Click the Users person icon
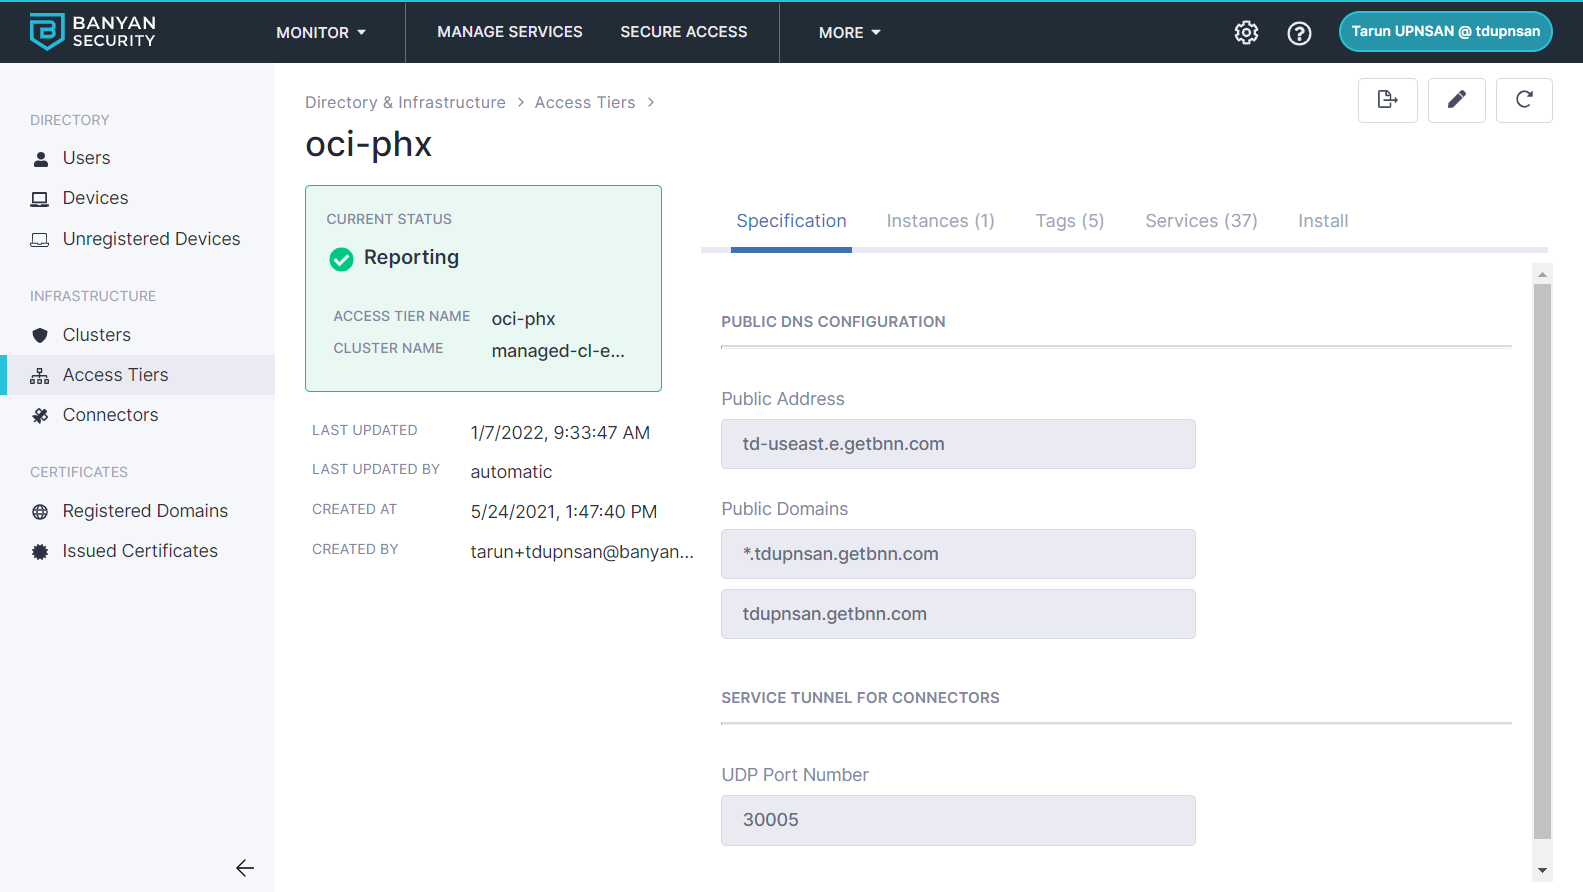Screen dimensions: 1583x892 pyautogui.click(x=40, y=159)
